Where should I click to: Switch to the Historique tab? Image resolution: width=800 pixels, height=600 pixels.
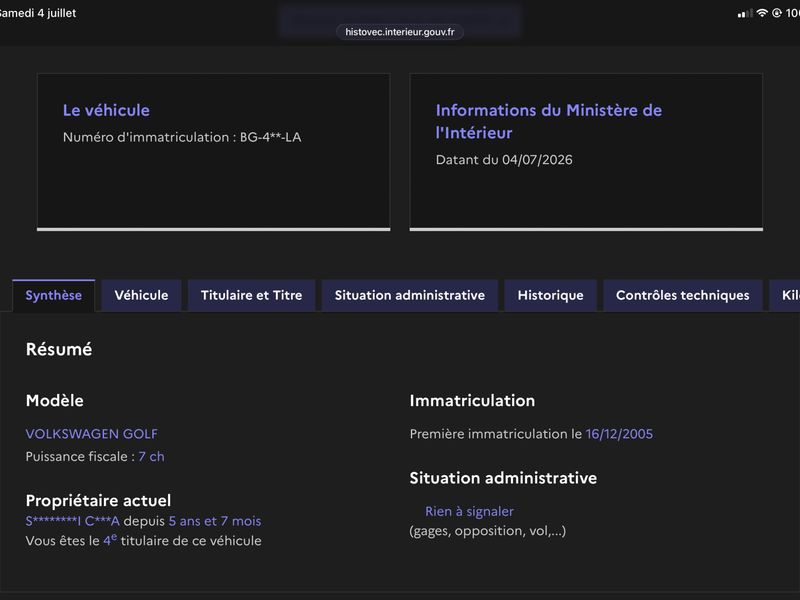click(x=551, y=295)
